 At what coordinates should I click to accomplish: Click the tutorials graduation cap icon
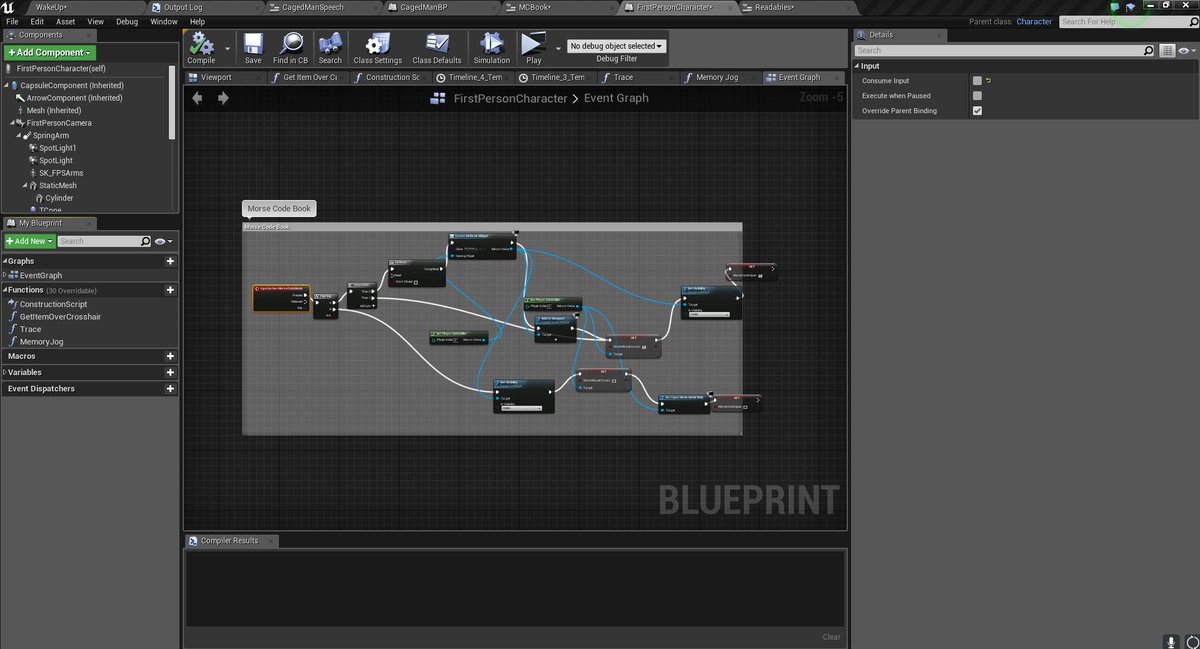[x=1131, y=7]
